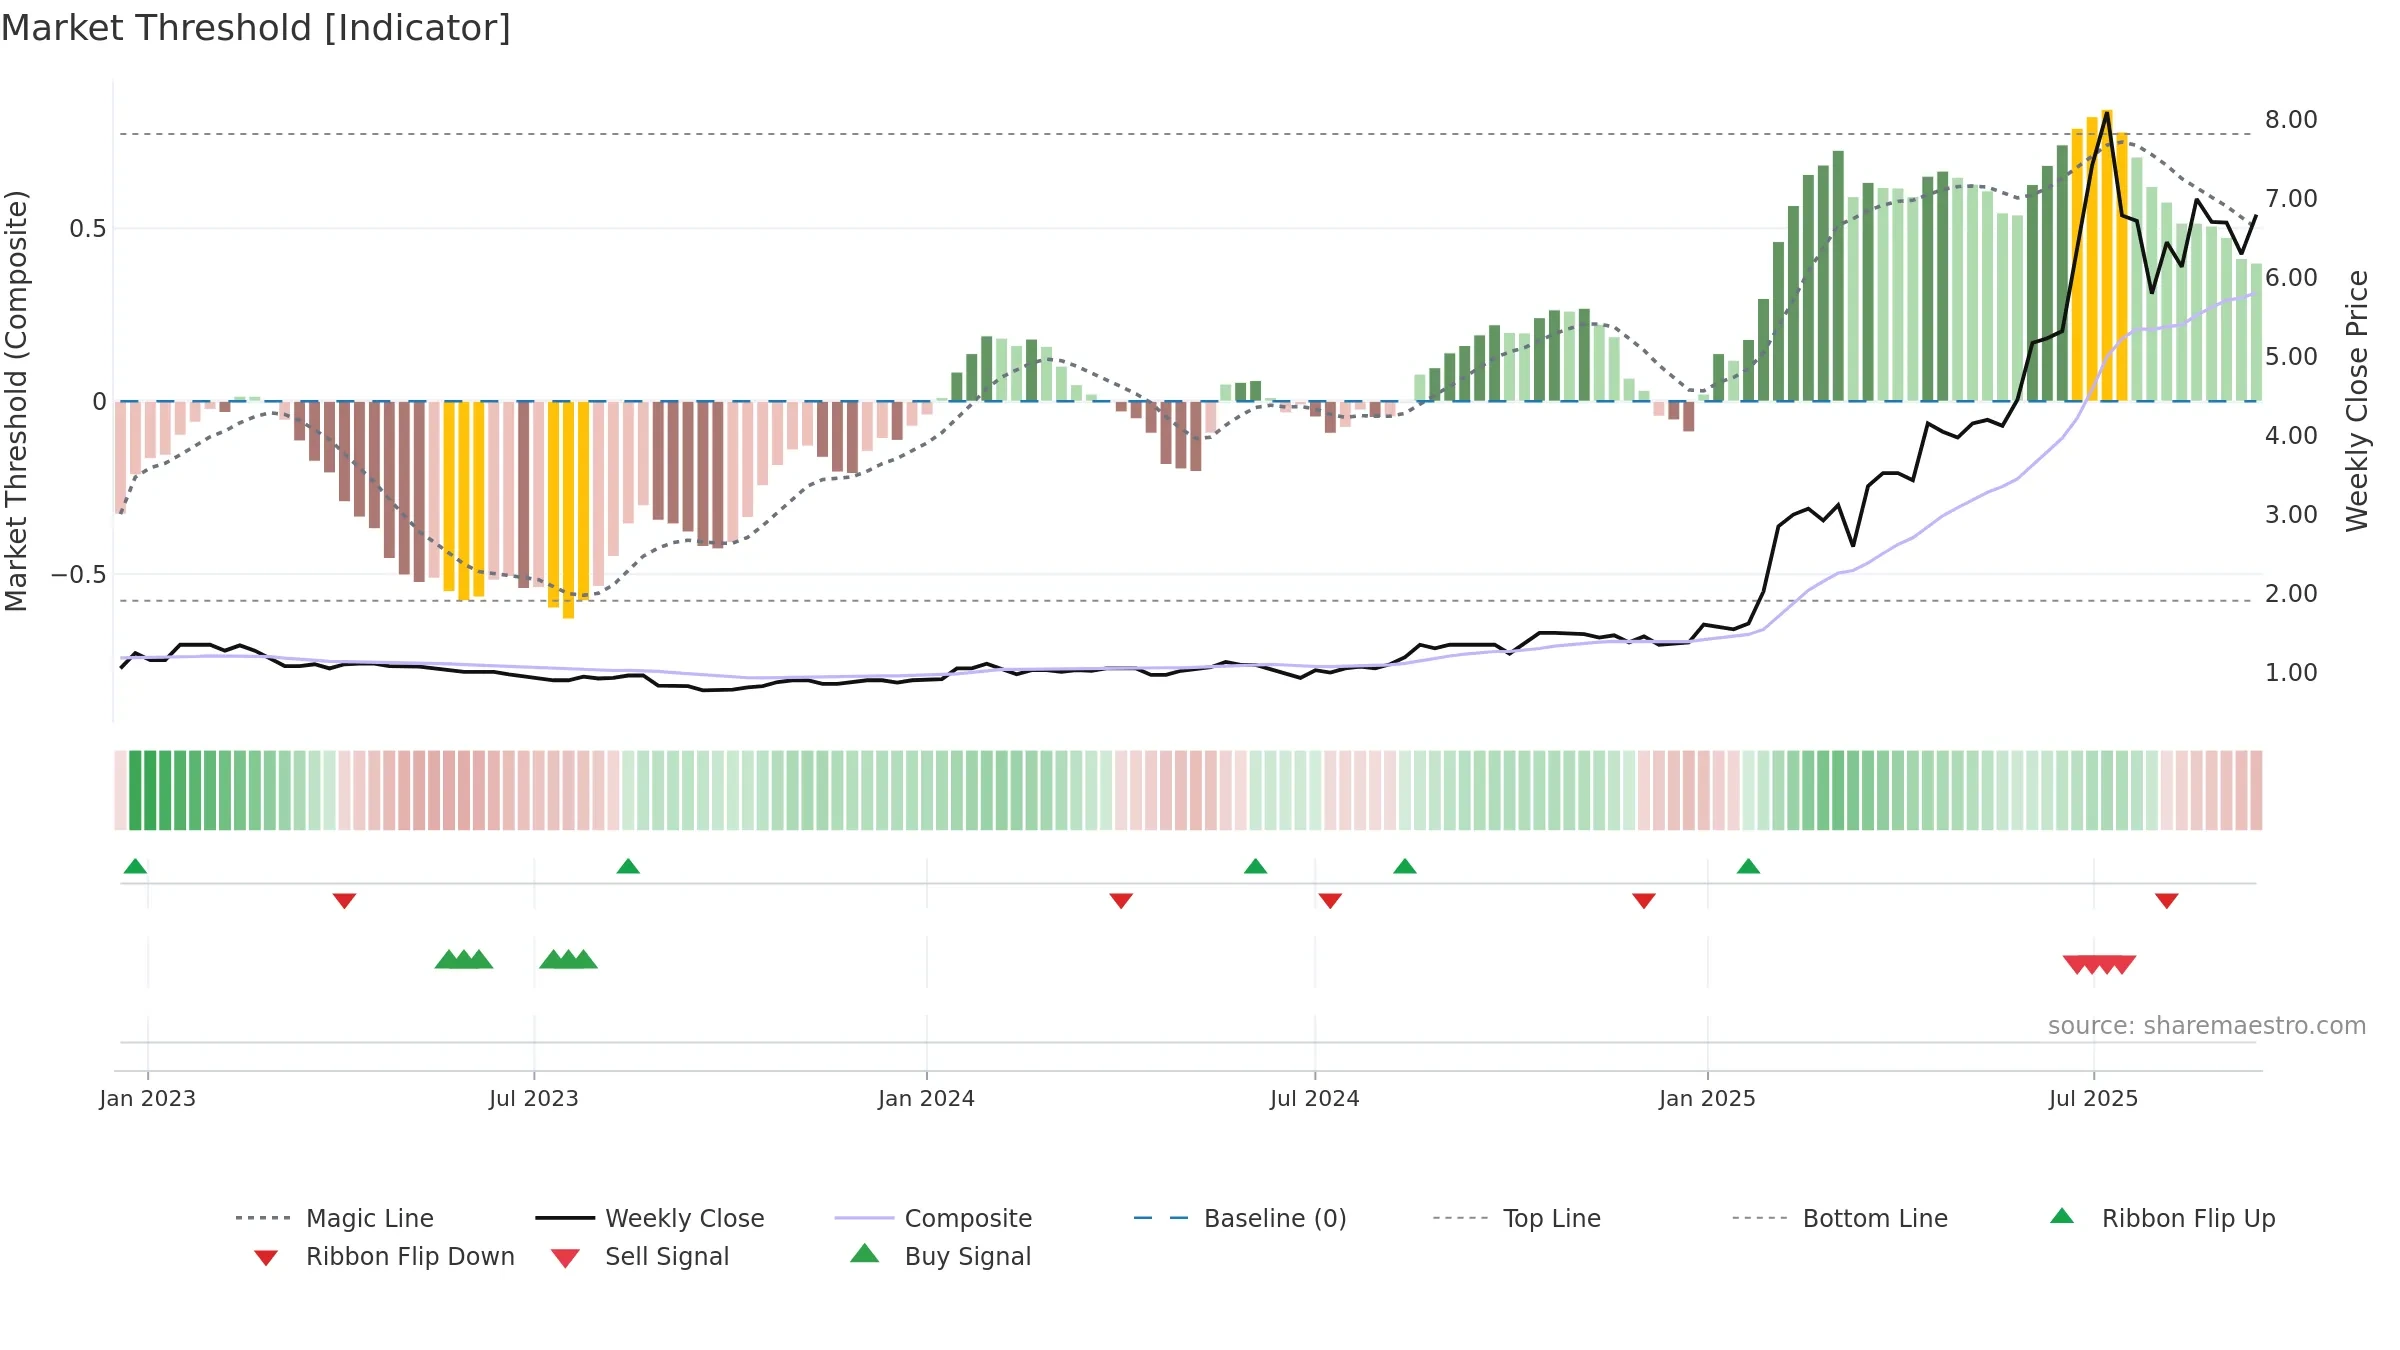Toggle the Sell Signal legend entry
The height and width of the screenshot is (1350, 2400).
[640, 1256]
